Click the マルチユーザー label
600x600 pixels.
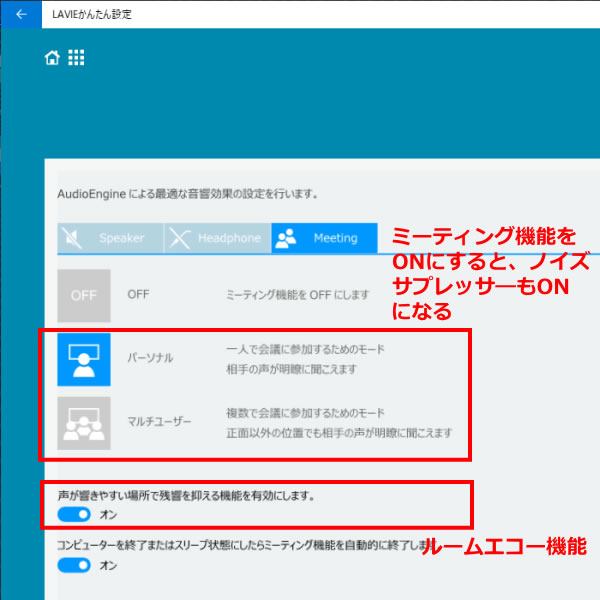coord(159,421)
